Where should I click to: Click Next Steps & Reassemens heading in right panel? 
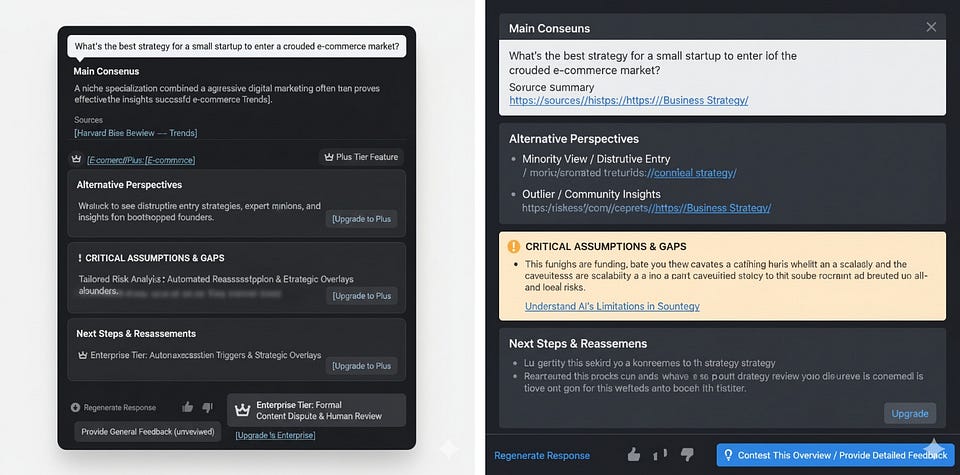pyautogui.click(x=578, y=343)
